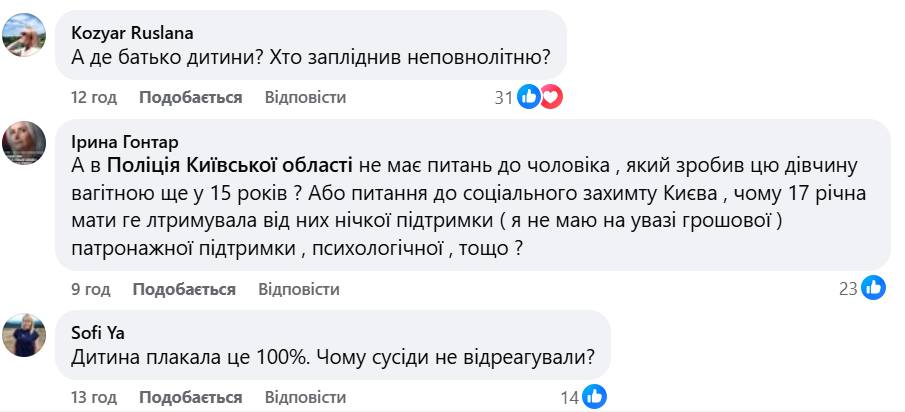Click the heart reaction icon on Kozyar Ruslana's comment
The height and width of the screenshot is (412, 905).
[551, 97]
